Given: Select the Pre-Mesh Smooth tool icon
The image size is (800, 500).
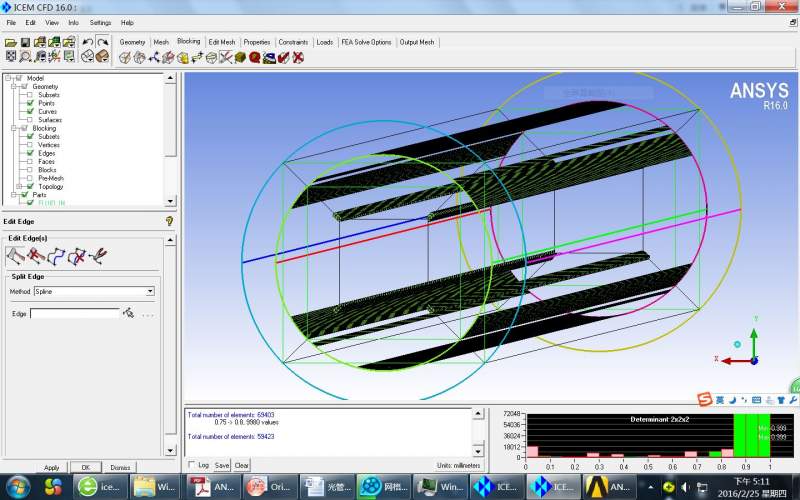Looking at the screenshot, I should [269, 58].
